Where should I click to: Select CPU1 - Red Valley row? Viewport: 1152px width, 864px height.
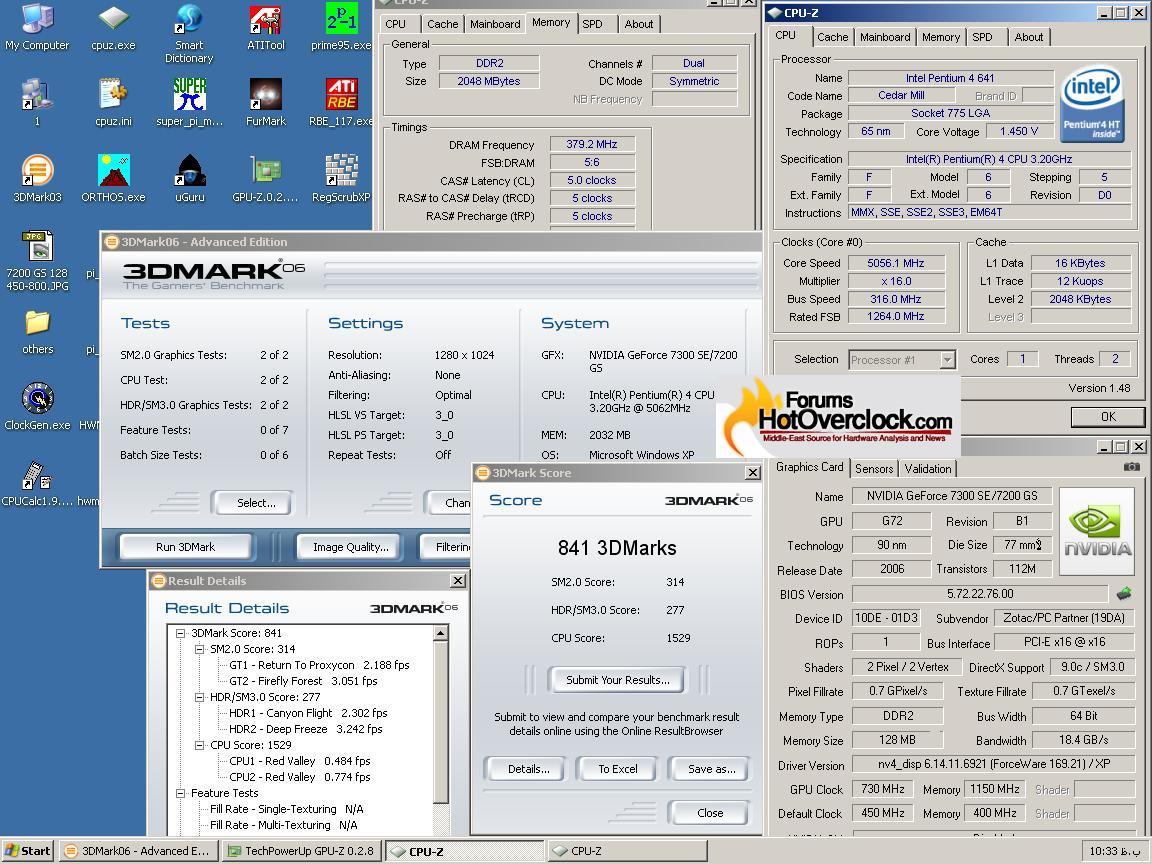point(300,761)
